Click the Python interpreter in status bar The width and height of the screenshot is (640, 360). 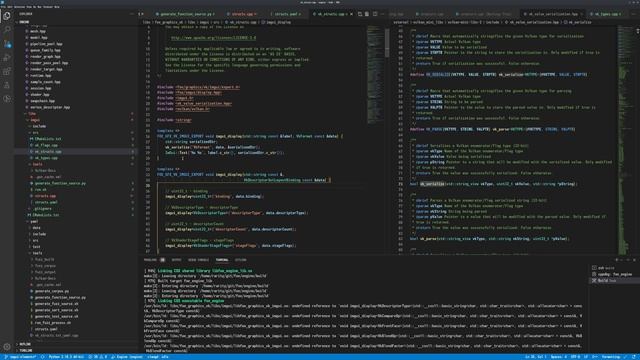66,357
